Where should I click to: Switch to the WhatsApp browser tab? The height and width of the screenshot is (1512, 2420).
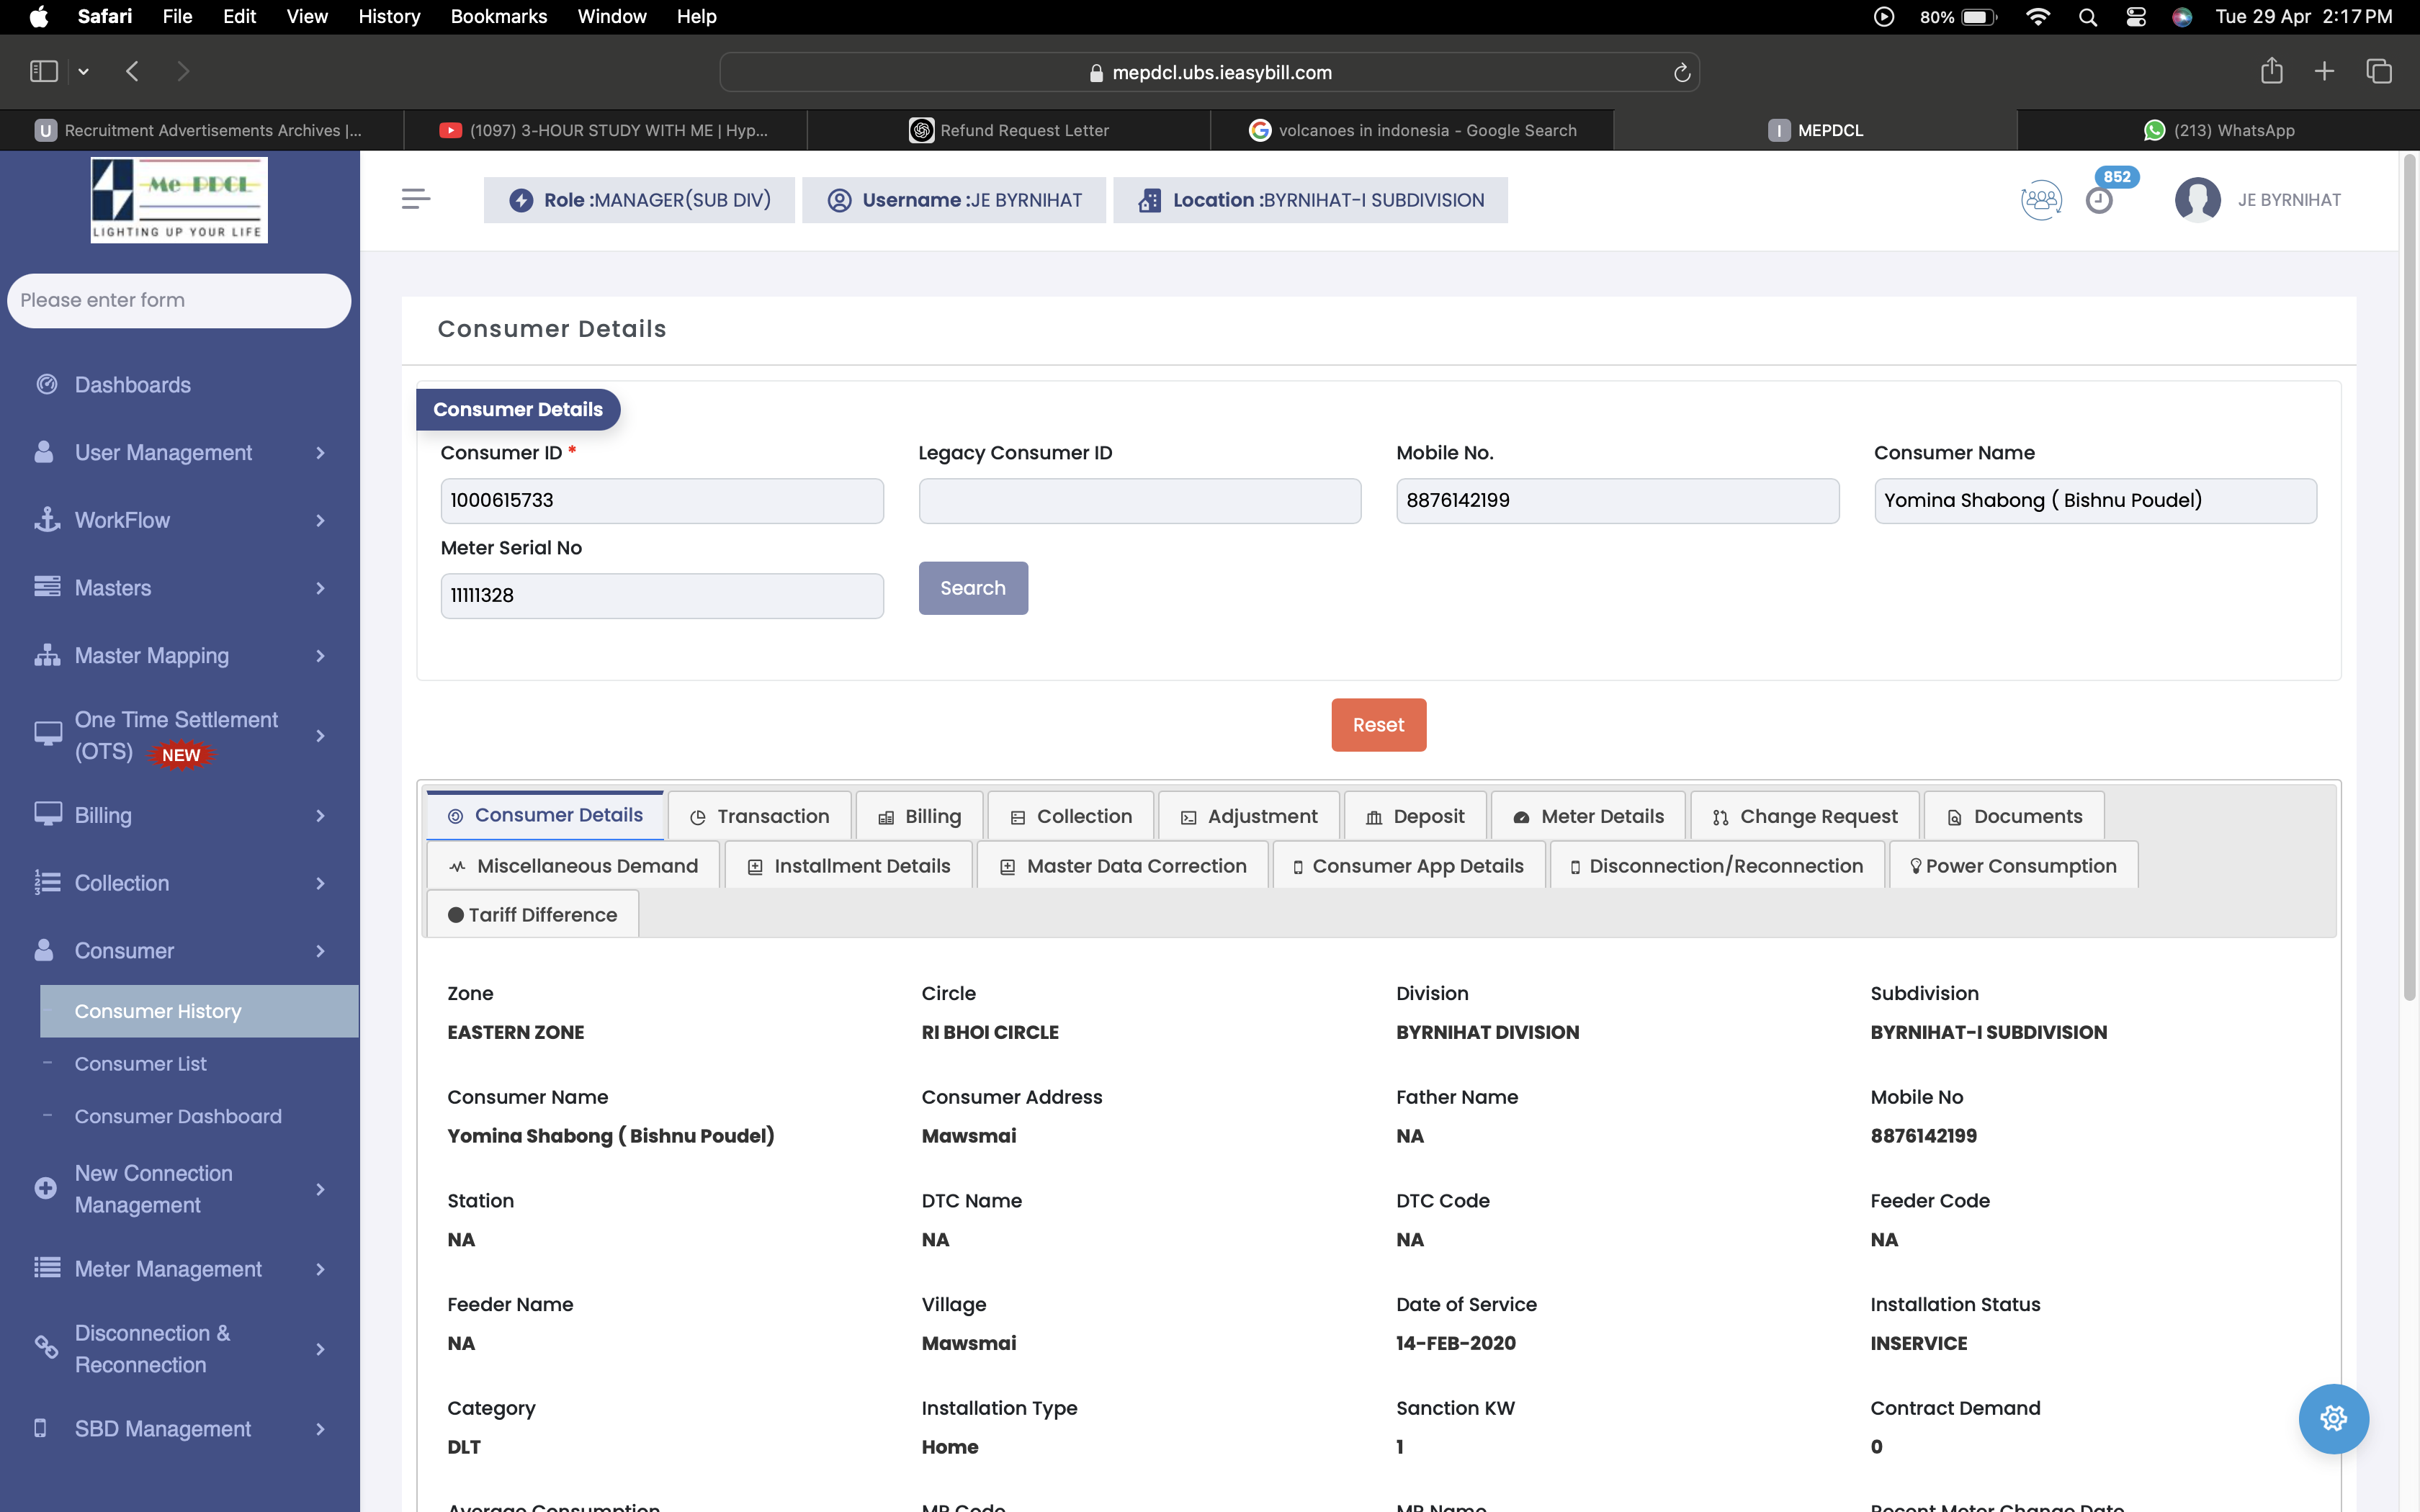point(2218,130)
